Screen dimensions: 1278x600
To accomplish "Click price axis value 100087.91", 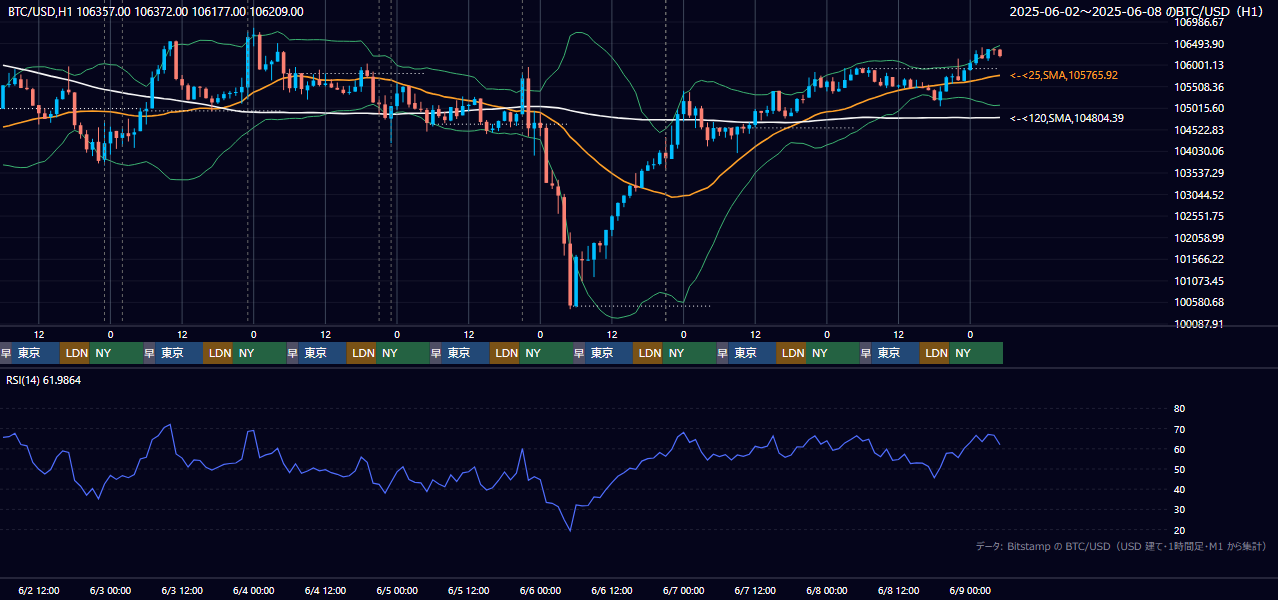I will pos(1199,324).
